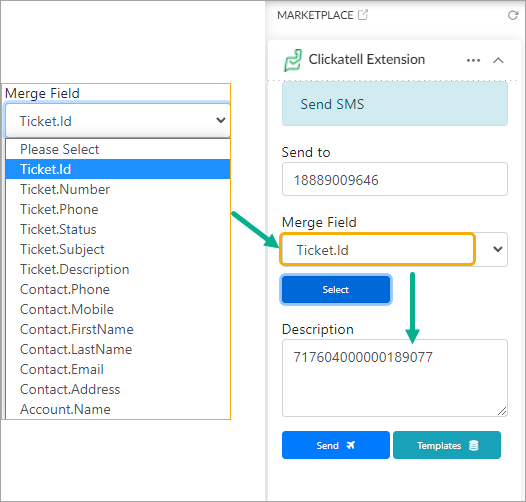The image size is (526, 502).
Task: Open the three-dots extension options
Action: 473,60
